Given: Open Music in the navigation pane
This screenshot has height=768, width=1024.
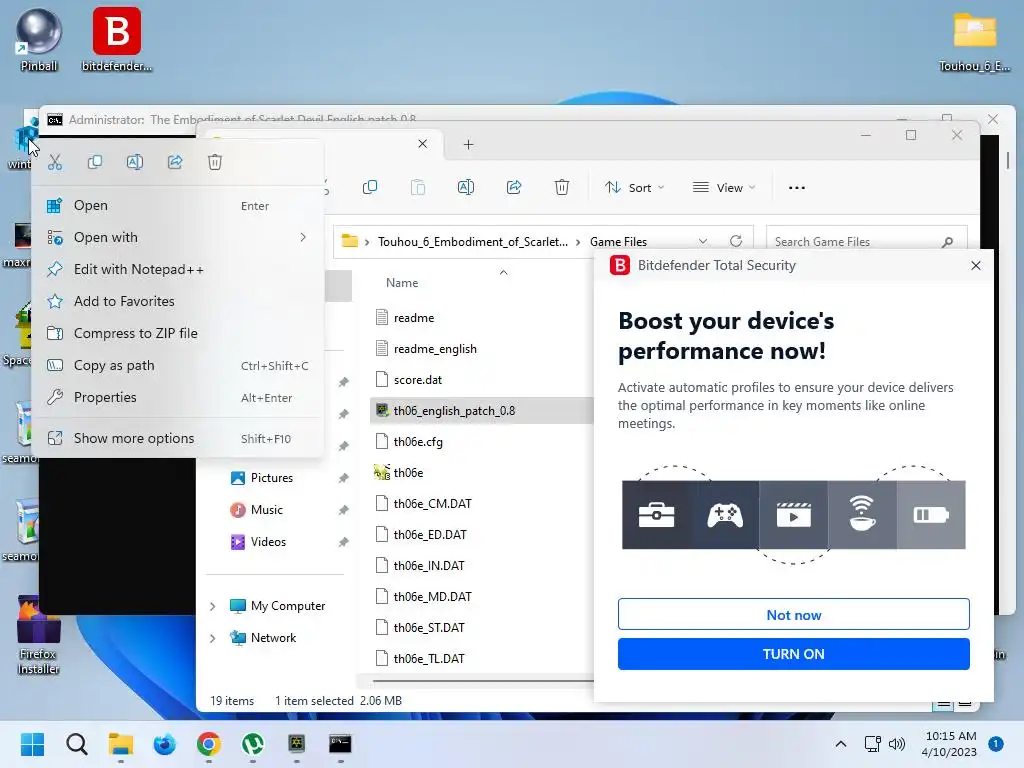Looking at the screenshot, I should pos(266,510).
